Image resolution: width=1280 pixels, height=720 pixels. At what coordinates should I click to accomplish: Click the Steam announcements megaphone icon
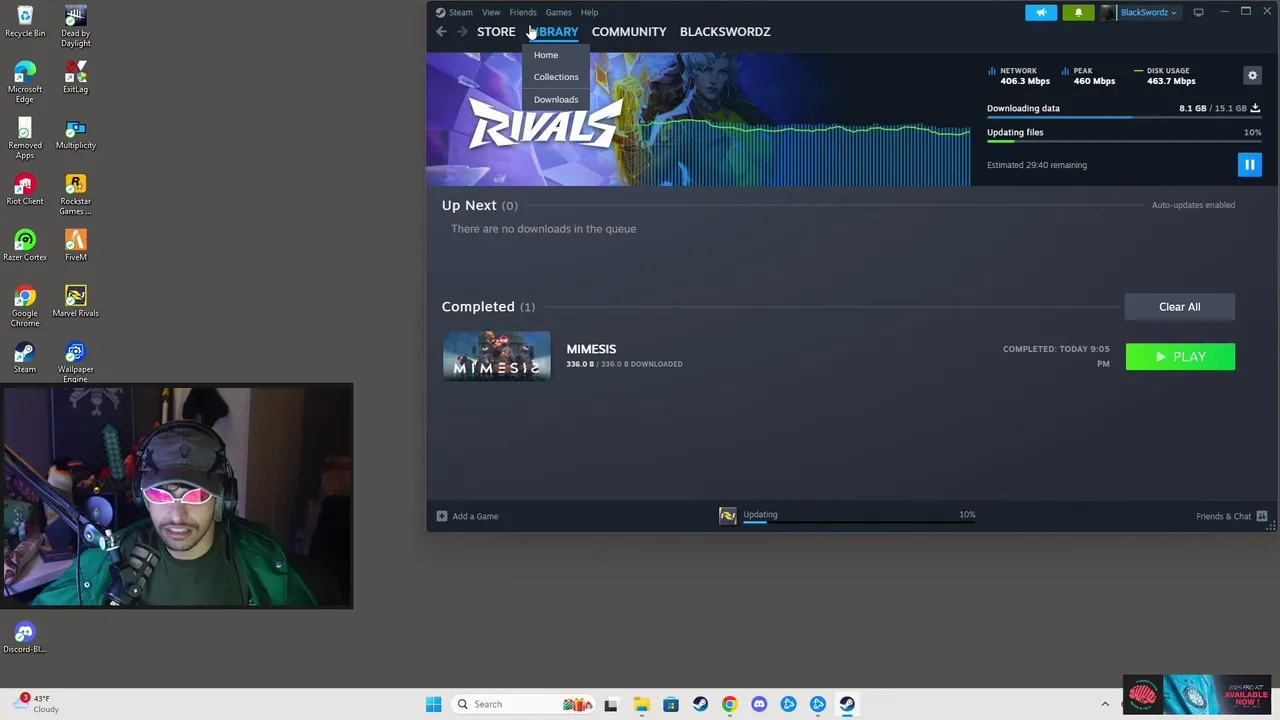tap(1040, 12)
